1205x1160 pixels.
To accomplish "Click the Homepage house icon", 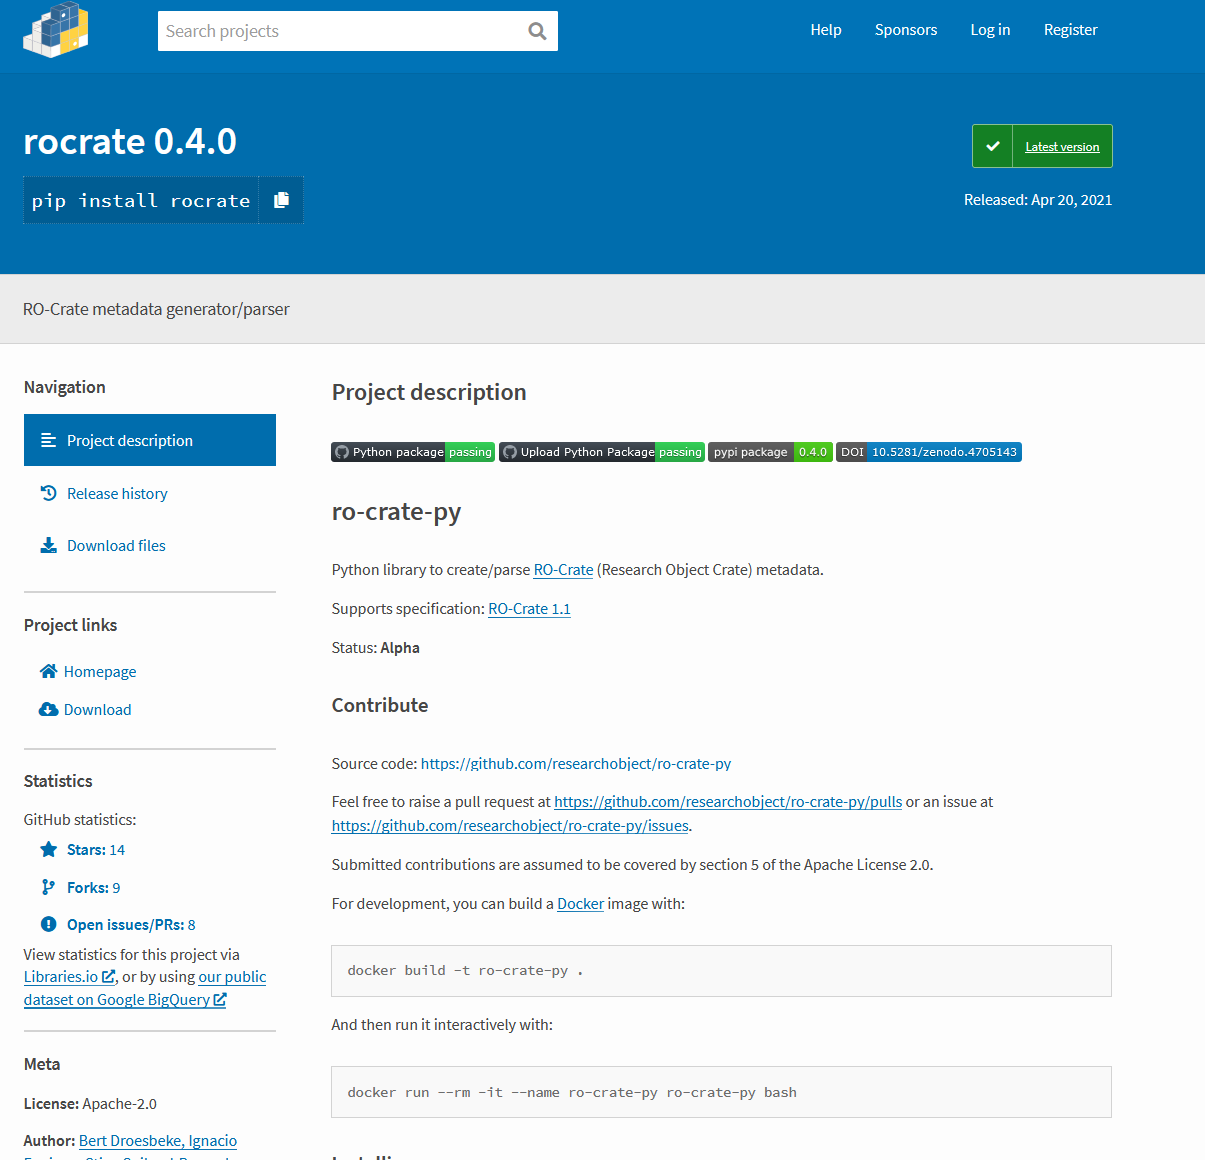I will pos(48,671).
